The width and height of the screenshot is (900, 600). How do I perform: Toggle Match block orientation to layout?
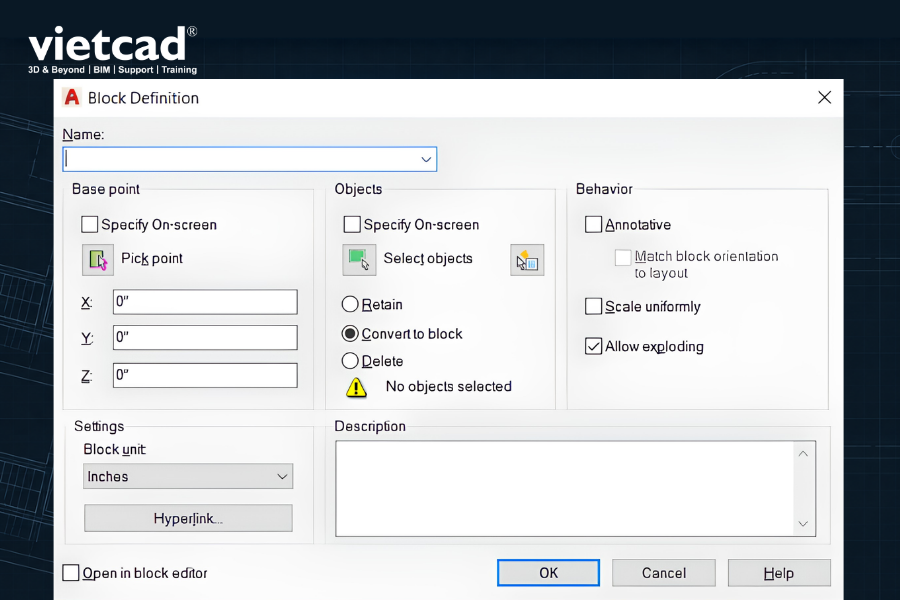coord(623,257)
